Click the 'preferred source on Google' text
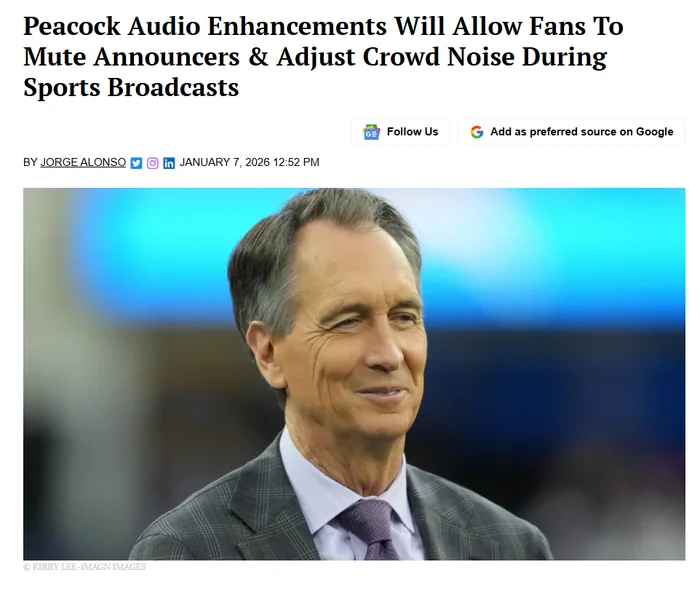The width and height of the screenshot is (700, 602). point(601,132)
